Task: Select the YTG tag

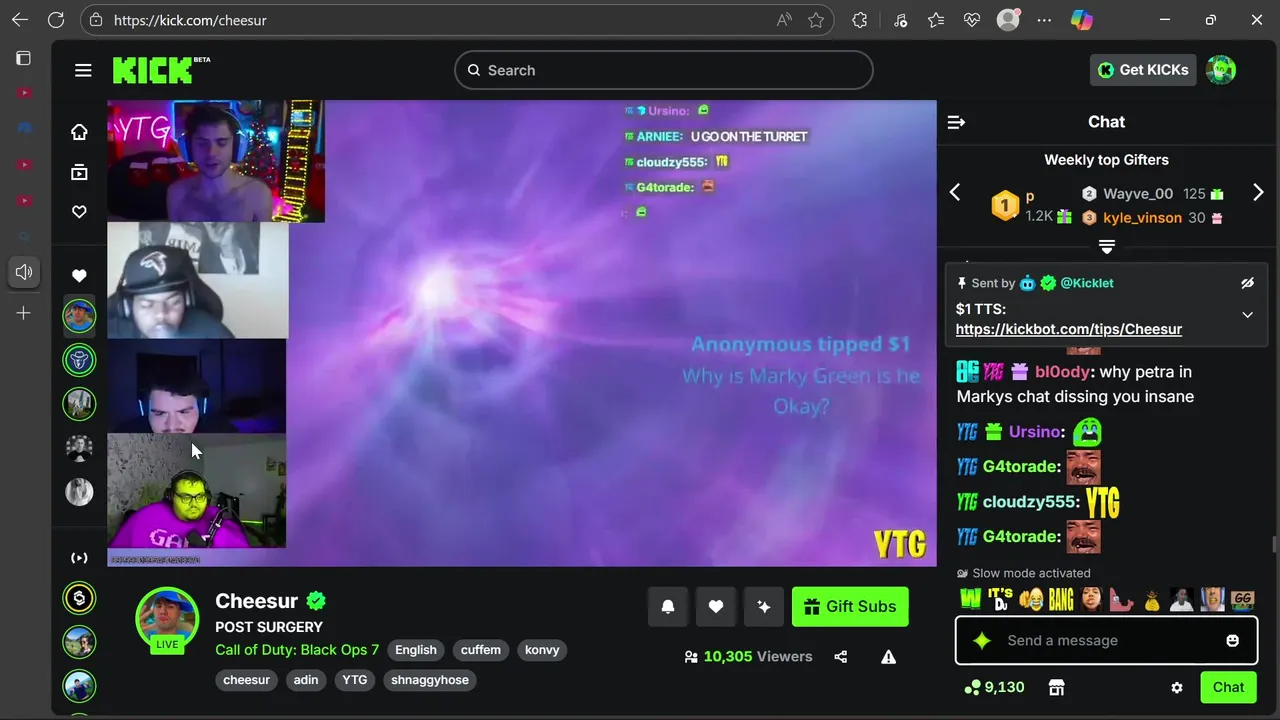Action: point(355,680)
